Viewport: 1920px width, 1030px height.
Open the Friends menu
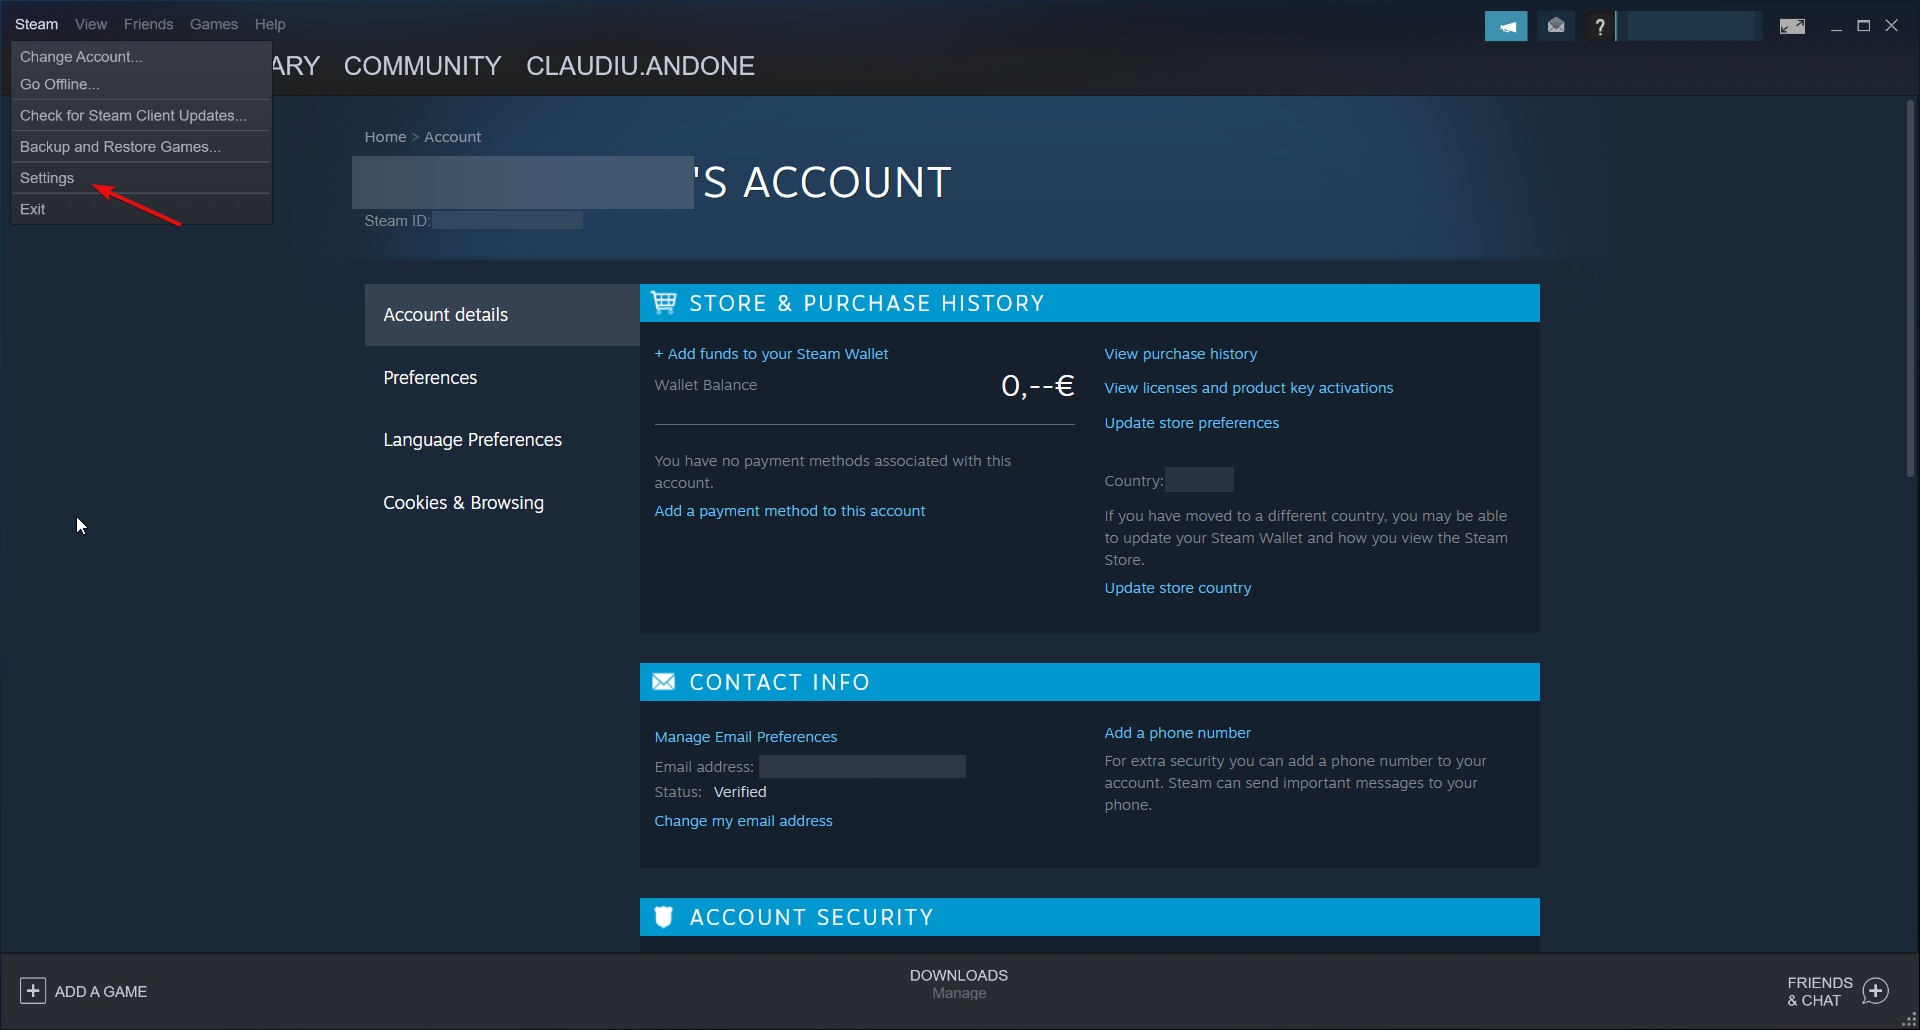[149, 24]
